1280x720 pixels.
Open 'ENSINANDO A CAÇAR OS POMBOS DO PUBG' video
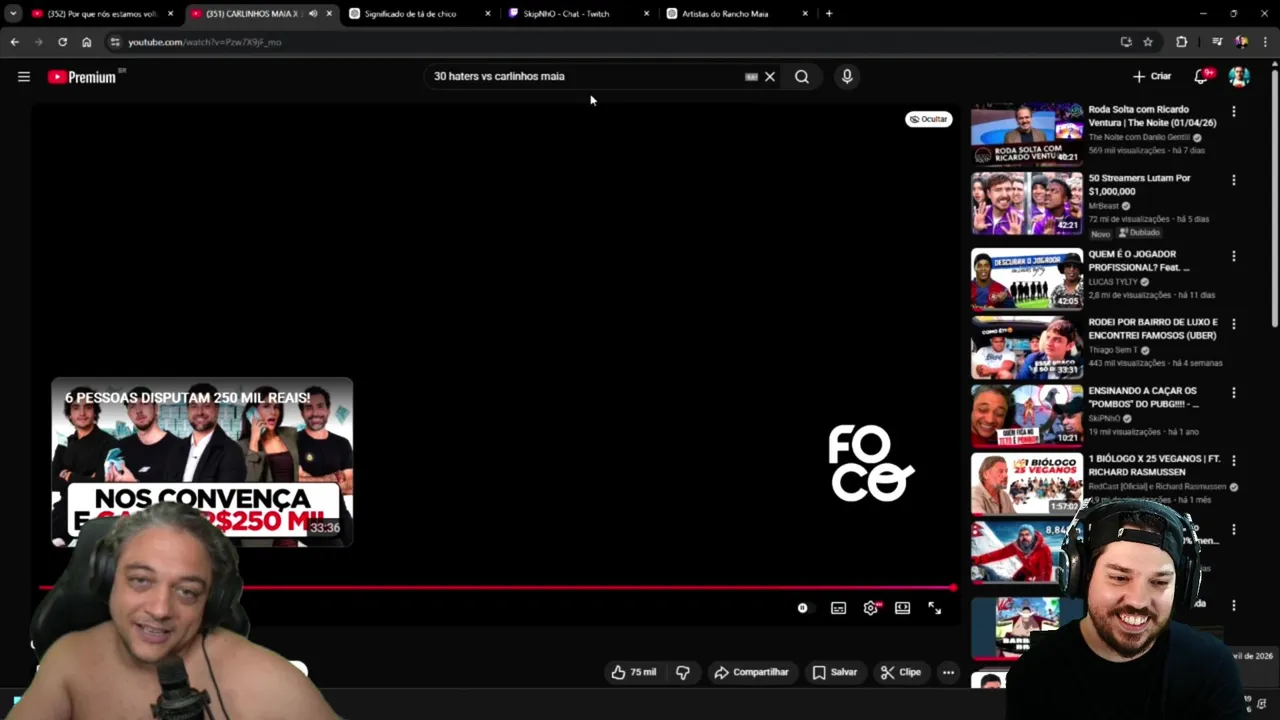tap(1027, 416)
